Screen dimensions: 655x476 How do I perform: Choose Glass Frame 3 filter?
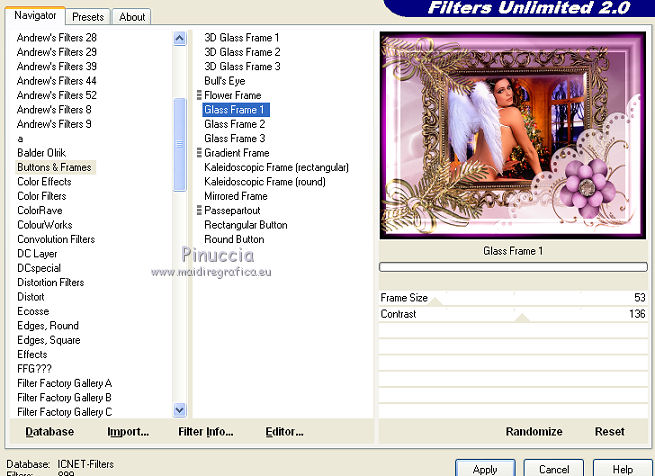[x=234, y=138]
